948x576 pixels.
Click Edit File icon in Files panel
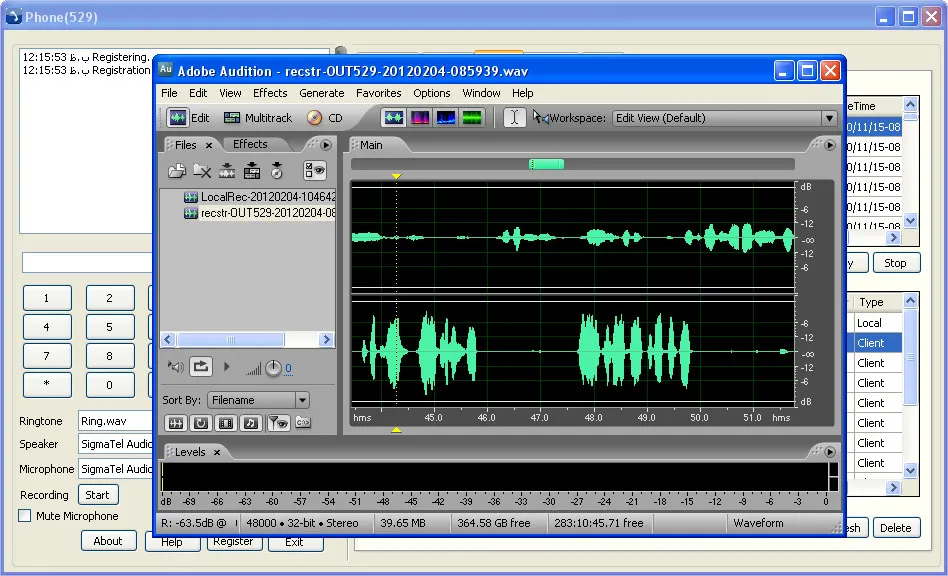point(227,171)
